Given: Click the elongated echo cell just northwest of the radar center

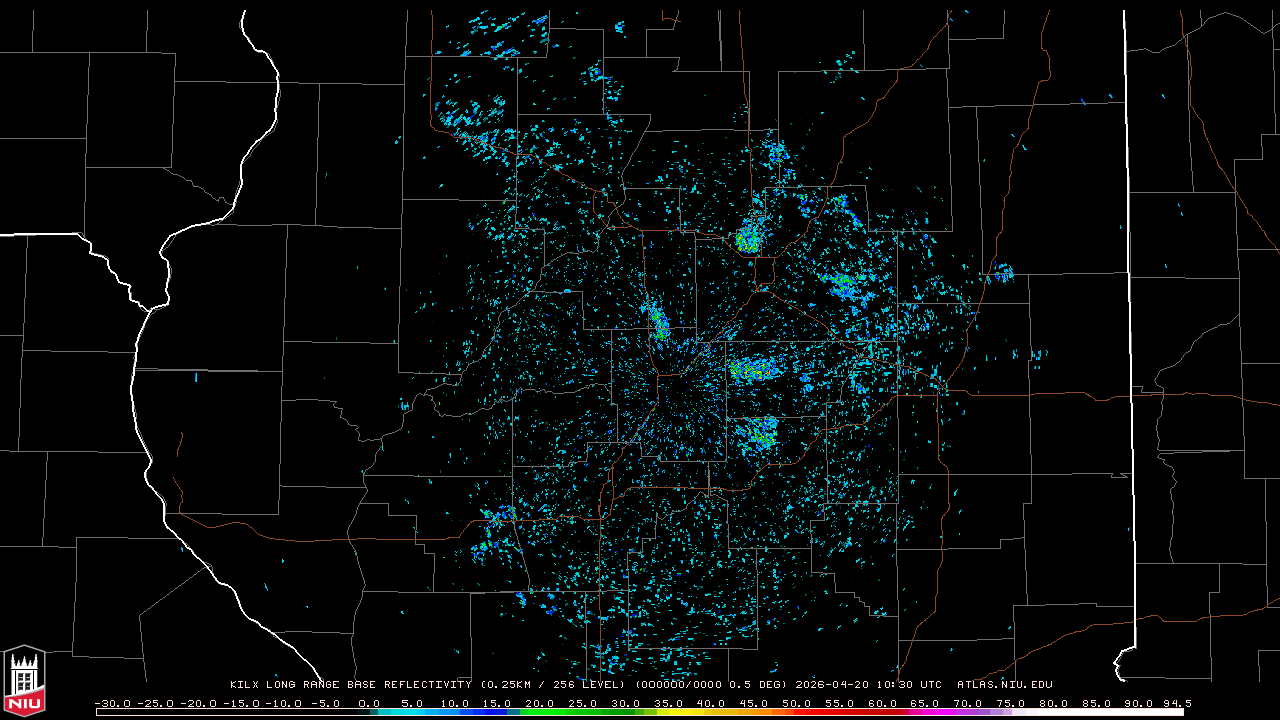Looking at the screenshot, I should click(658, 322).
